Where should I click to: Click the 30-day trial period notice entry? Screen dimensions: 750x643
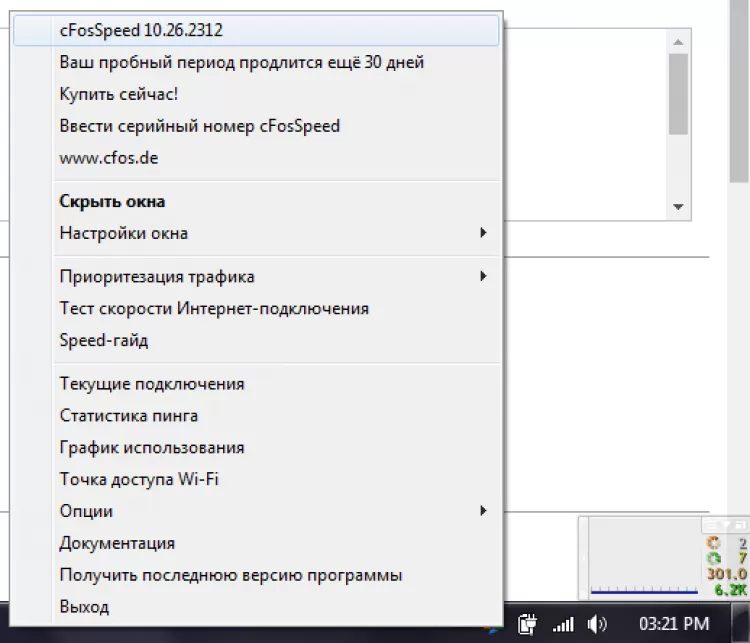256,62
